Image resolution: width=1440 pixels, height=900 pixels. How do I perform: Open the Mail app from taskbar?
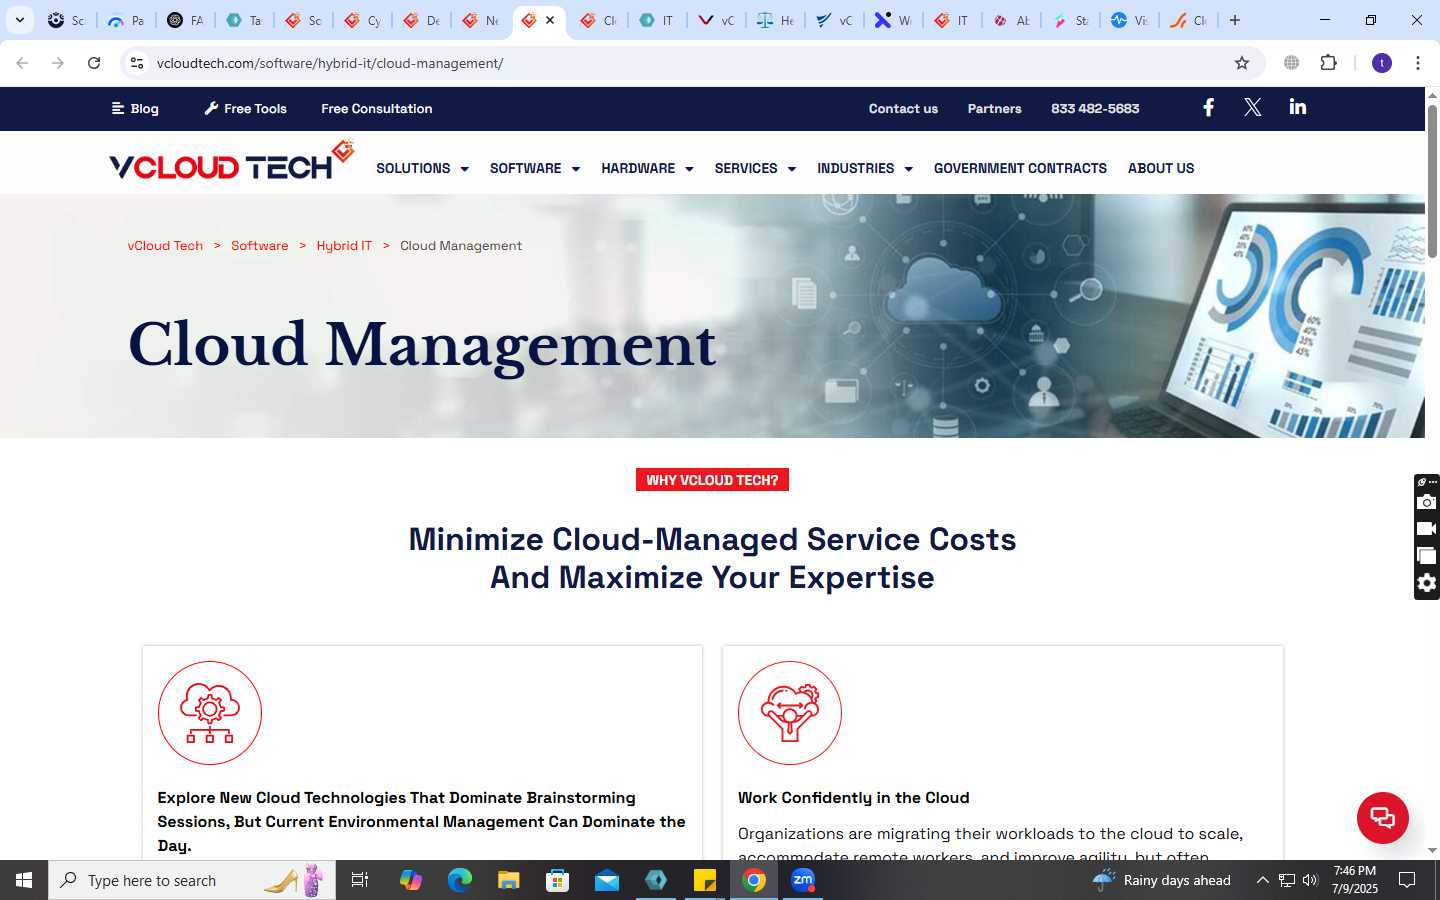coord(607,880)
